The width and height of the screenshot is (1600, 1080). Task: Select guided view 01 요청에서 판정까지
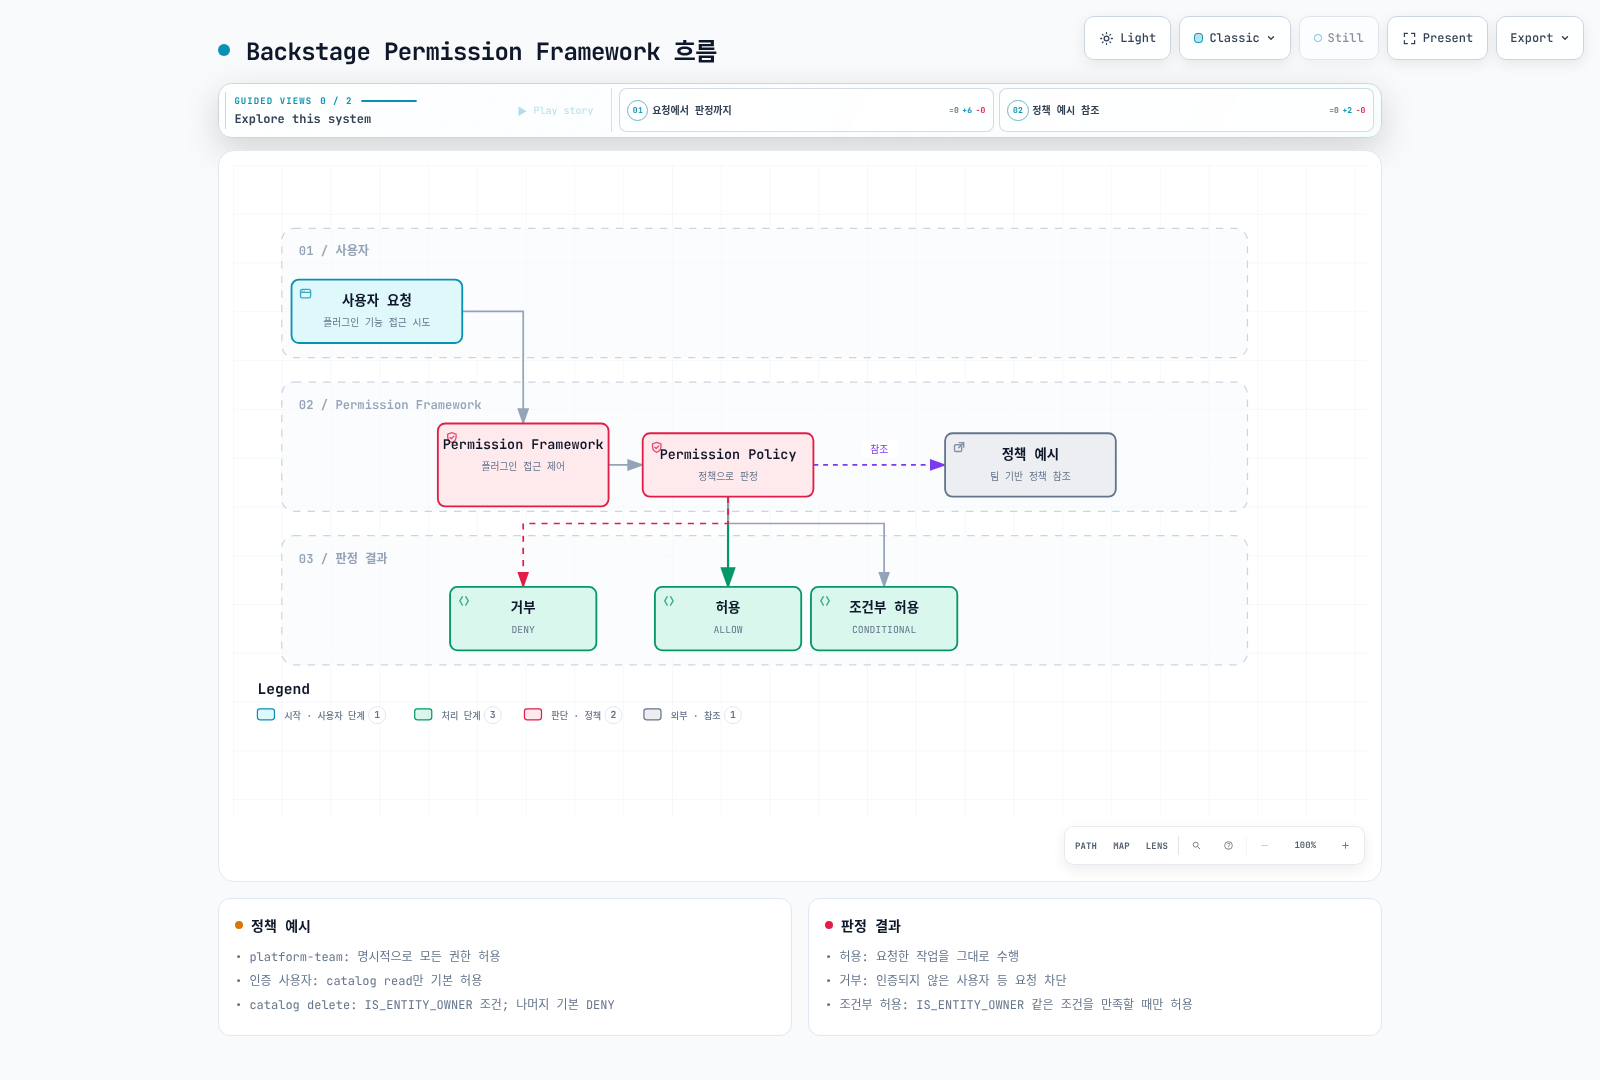(806, 110)
